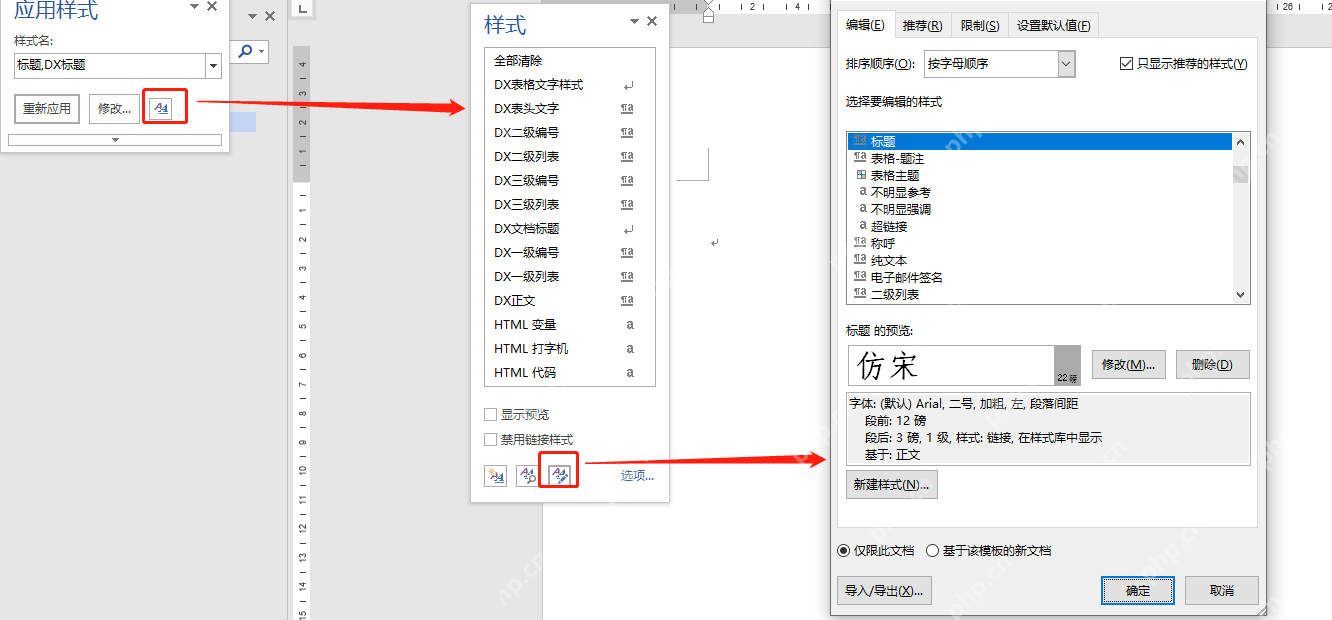1332x620 pixels.
Task: Switch to 限制(S) tab
Action: (980, 25)
